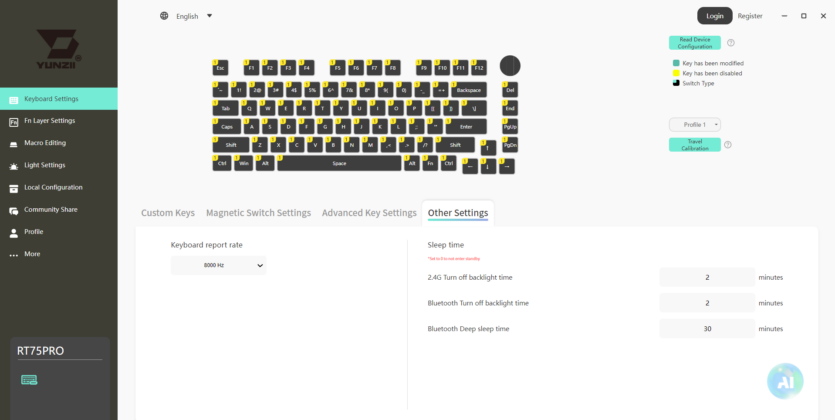Click the Key has been modified swatch
Viewport: 835px width, 420px height.
coord(676,63)
